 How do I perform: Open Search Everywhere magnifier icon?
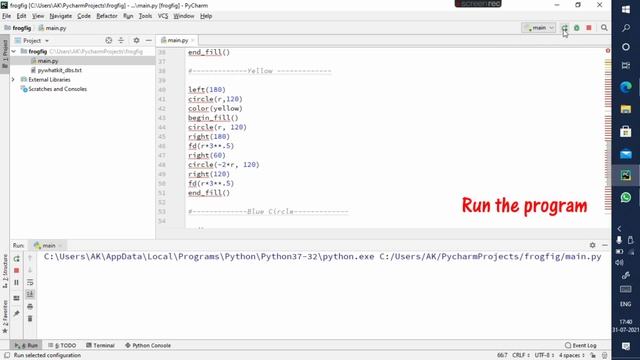coord(604,28)
